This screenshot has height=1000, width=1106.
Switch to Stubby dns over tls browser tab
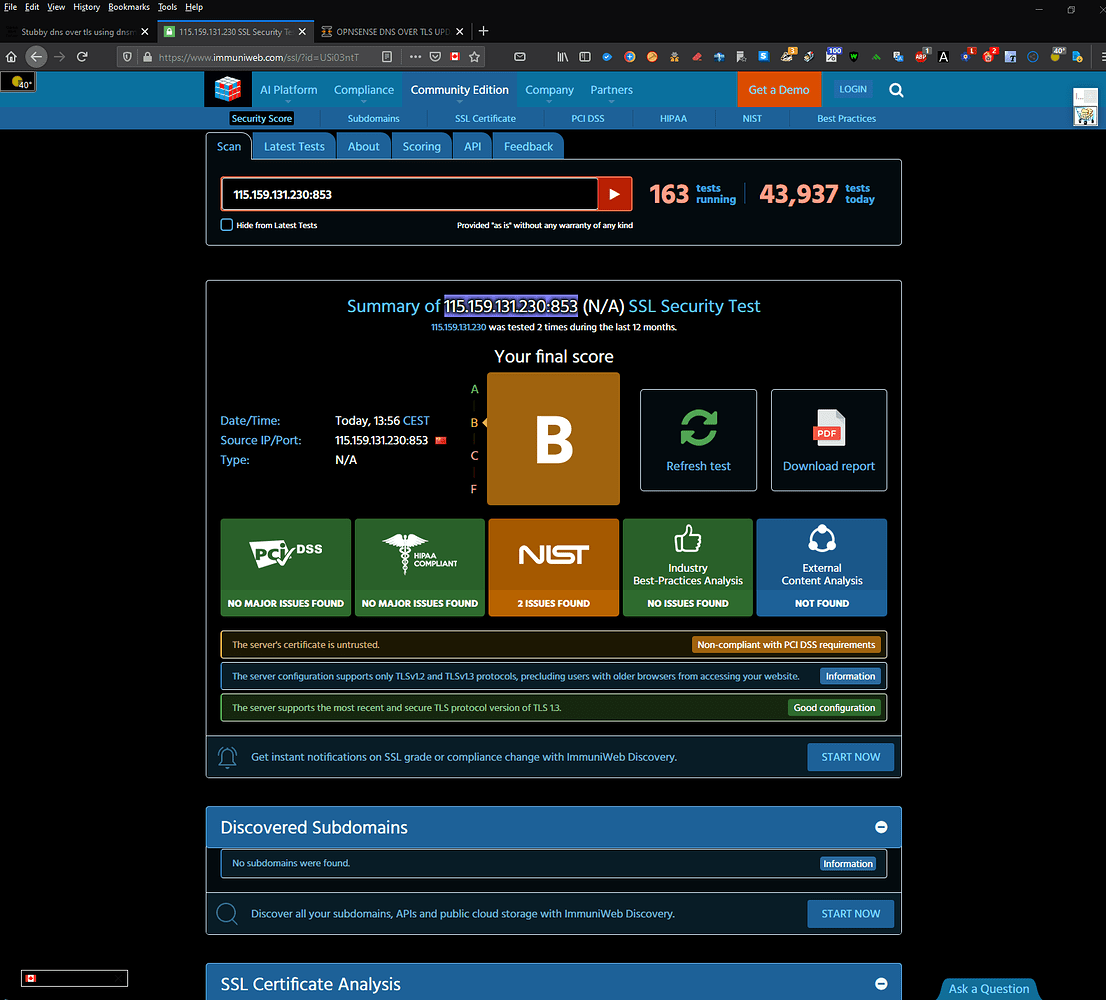pyautogui.click(x=78, y=32)
